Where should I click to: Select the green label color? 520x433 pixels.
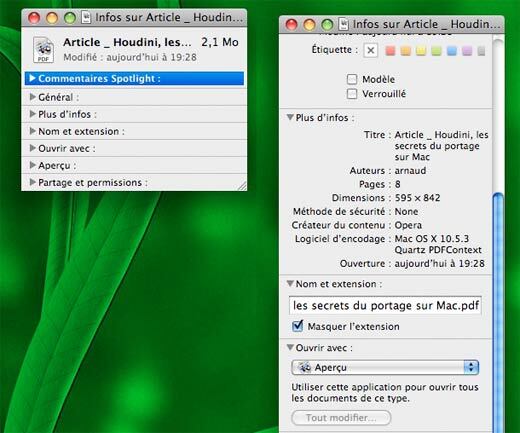pos(436,51)
